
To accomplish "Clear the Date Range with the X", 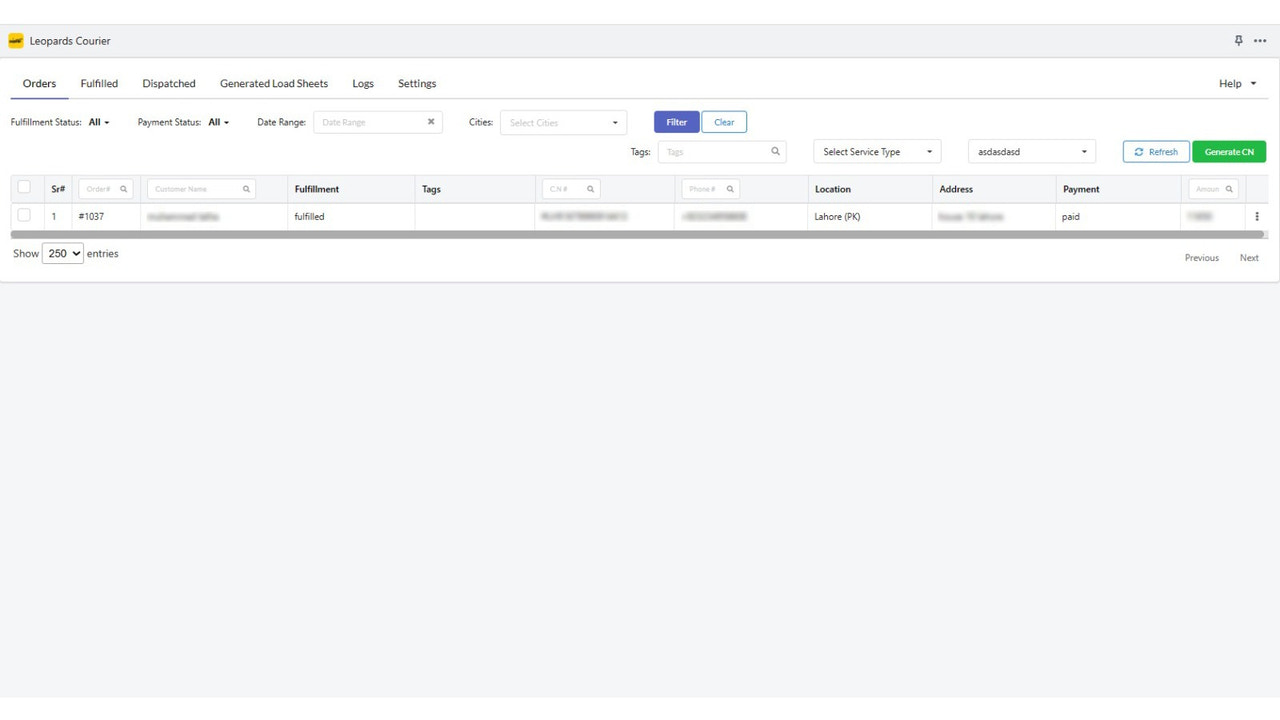I will (x=431, y=121).
